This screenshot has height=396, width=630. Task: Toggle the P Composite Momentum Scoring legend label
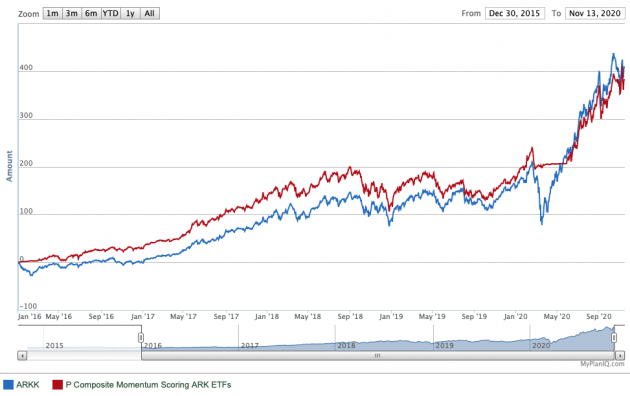[x=148, y=385]
